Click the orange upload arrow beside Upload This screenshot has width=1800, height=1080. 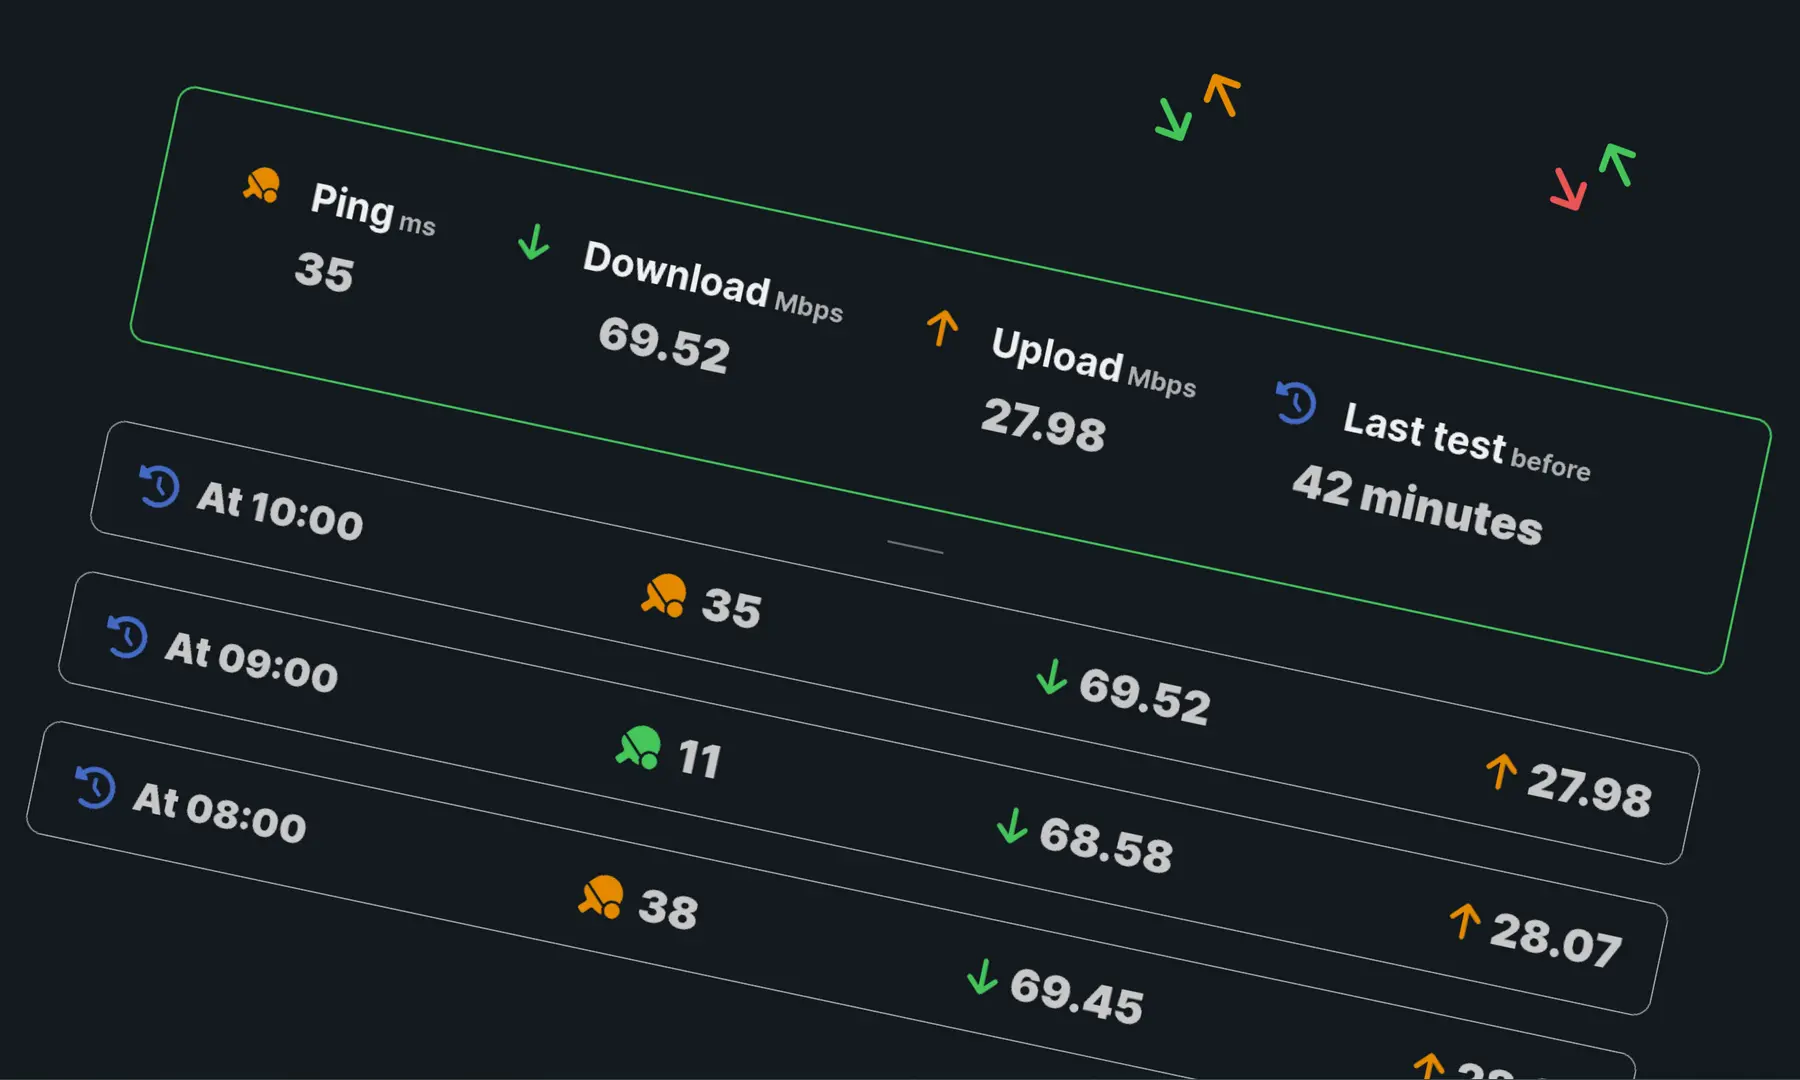coord(942,327)
